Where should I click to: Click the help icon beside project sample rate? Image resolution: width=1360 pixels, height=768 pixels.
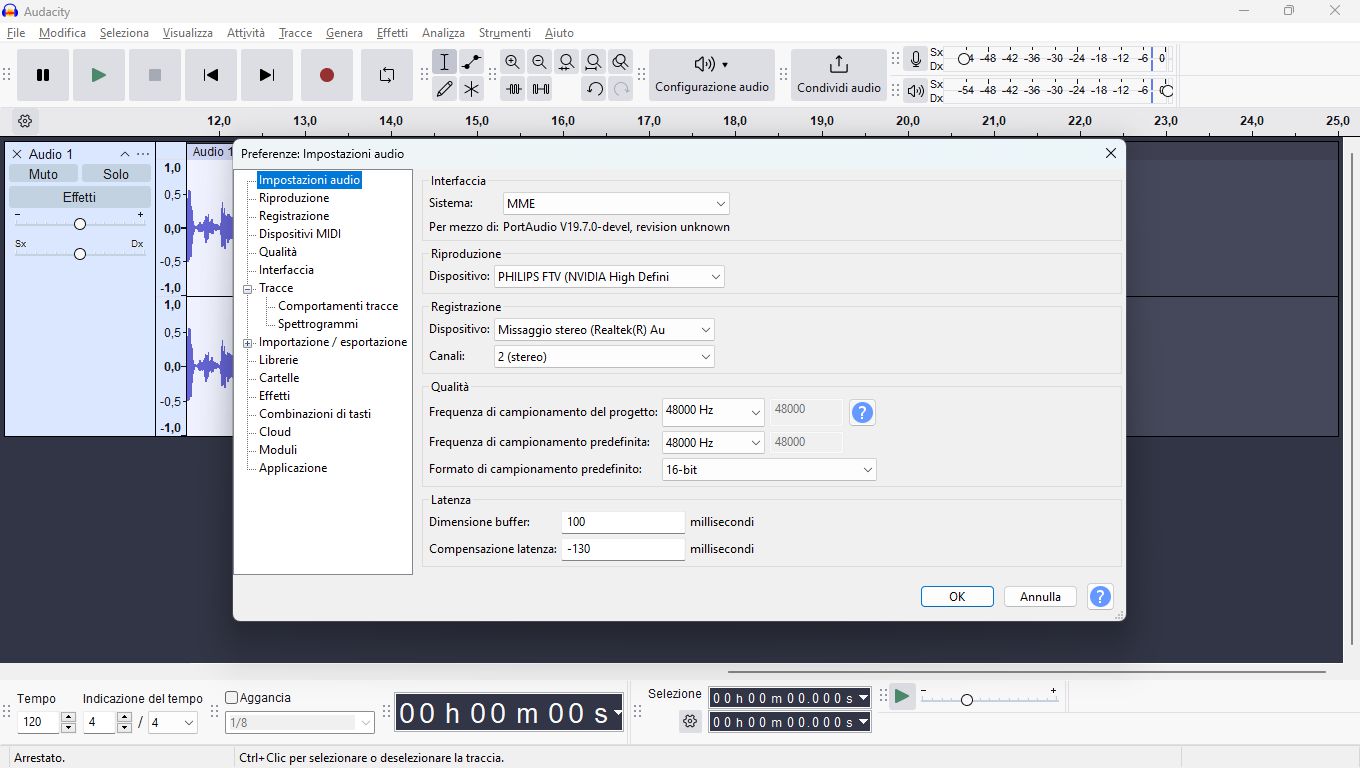(862, 412)
